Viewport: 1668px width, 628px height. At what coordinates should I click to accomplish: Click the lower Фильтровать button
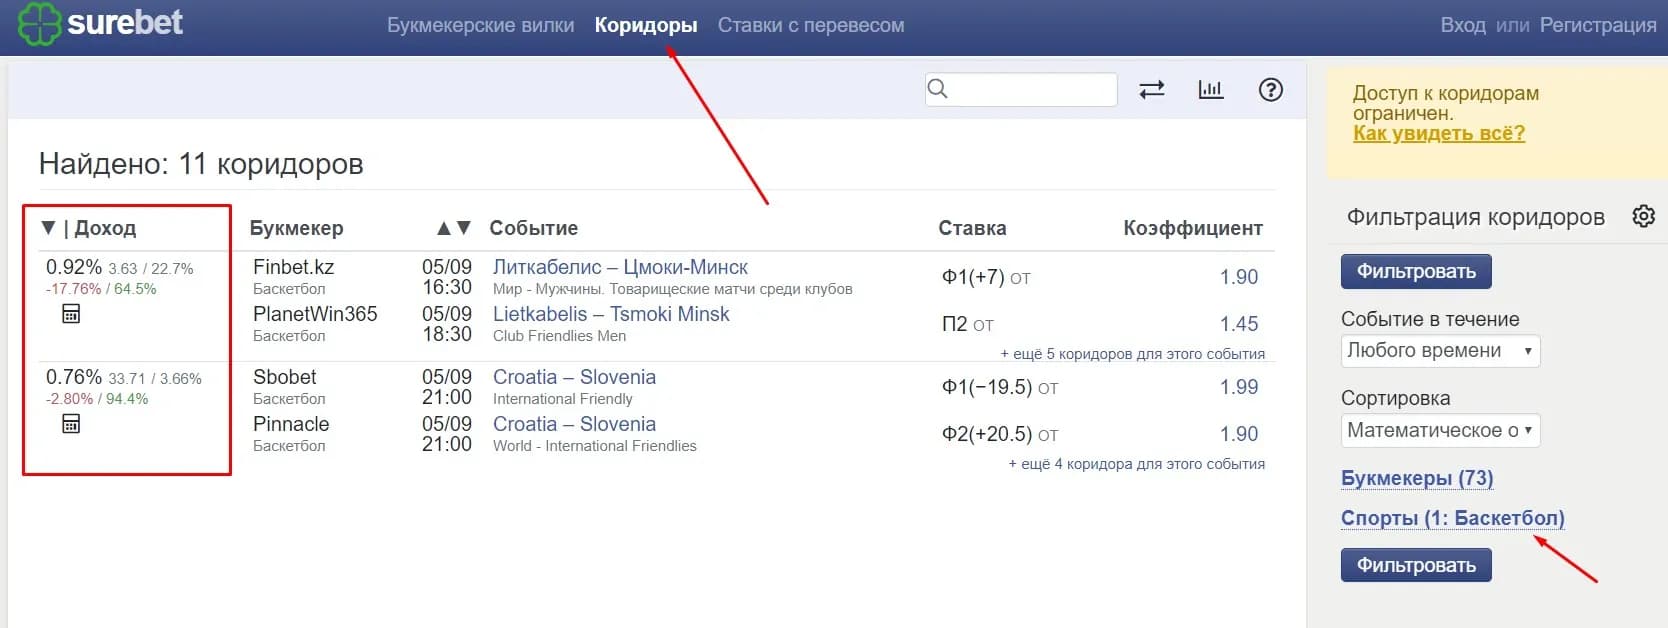[1416, 565]
